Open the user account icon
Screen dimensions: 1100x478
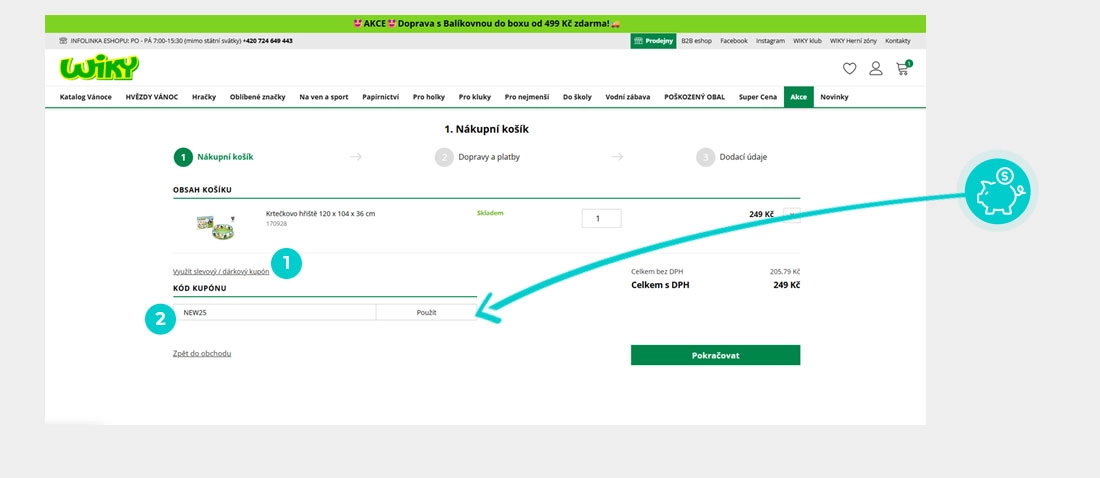[876, 69]
